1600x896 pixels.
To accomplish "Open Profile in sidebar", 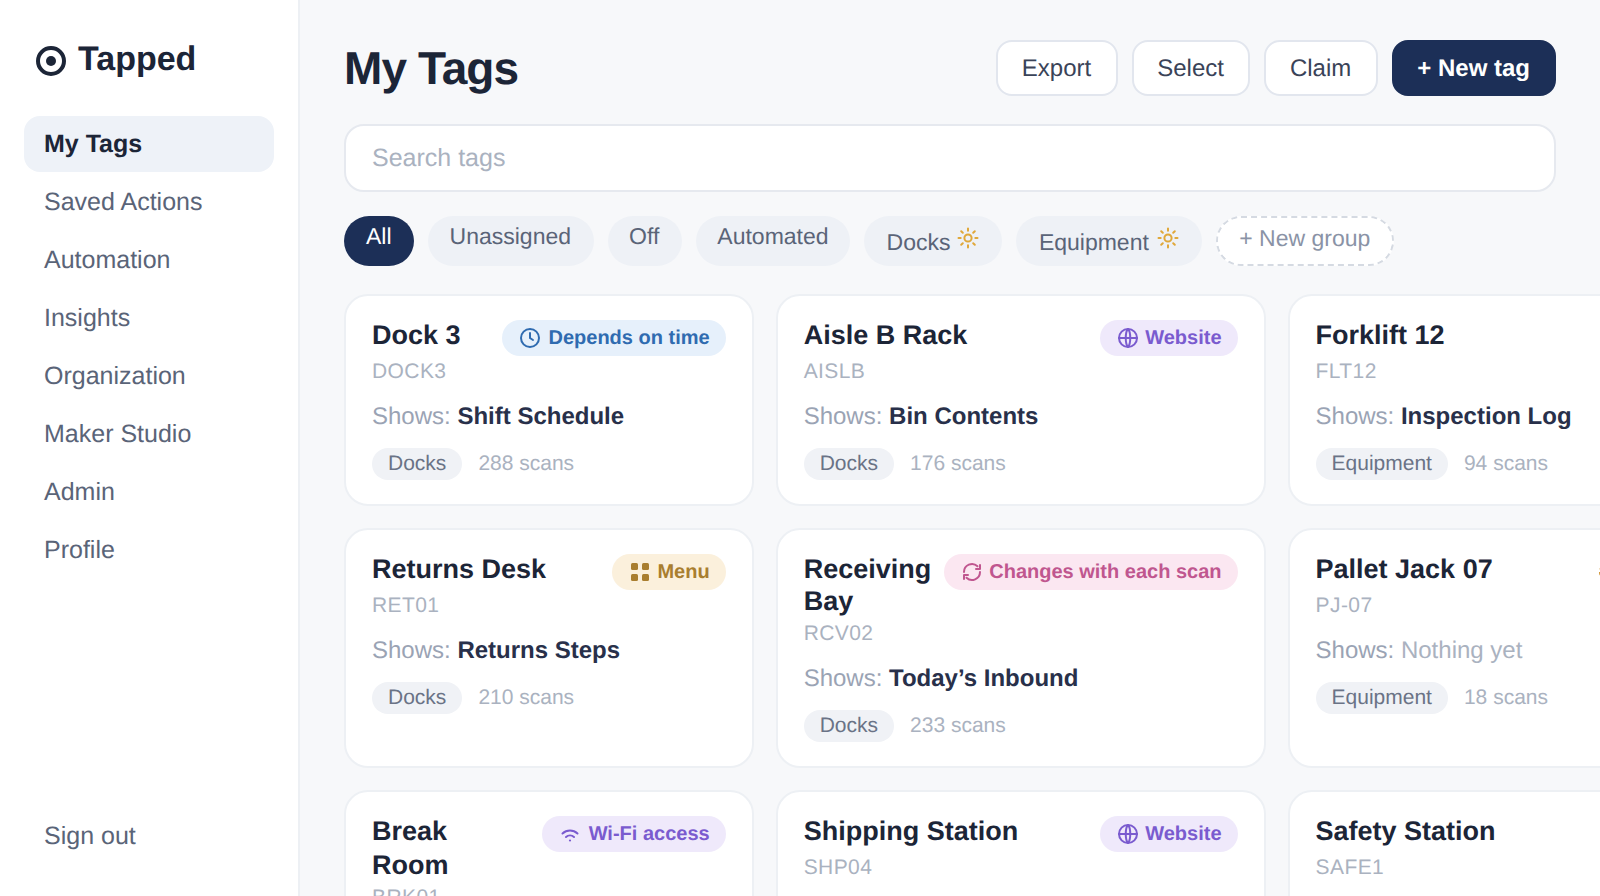I will coord(149,550).
